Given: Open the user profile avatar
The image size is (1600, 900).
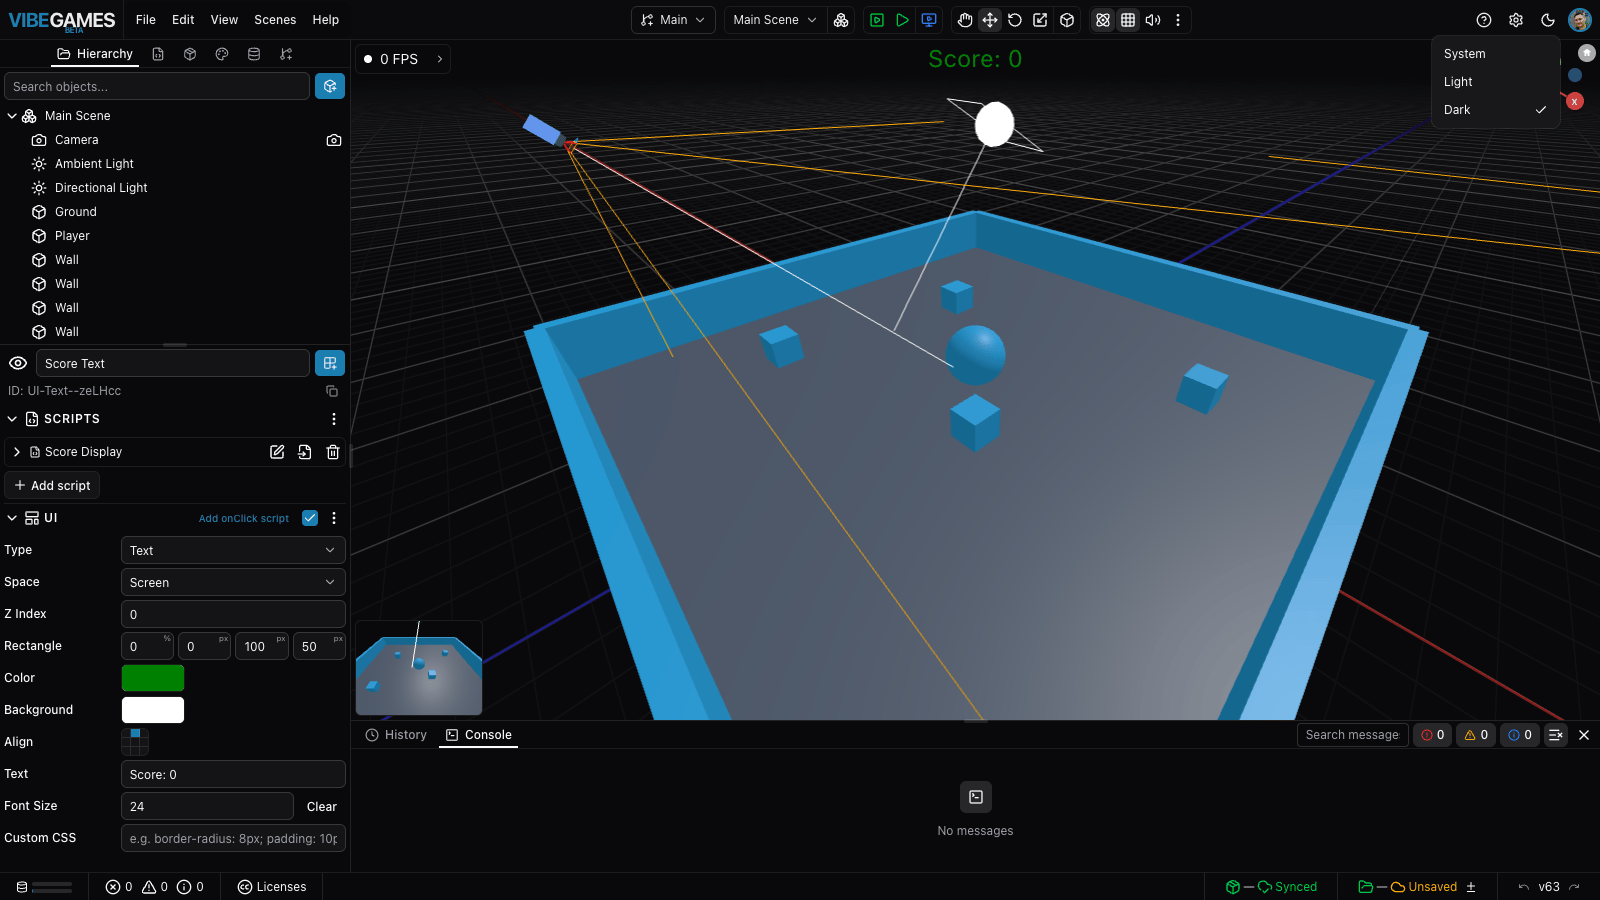Looking at the screenshot, I should point(1580,20).
